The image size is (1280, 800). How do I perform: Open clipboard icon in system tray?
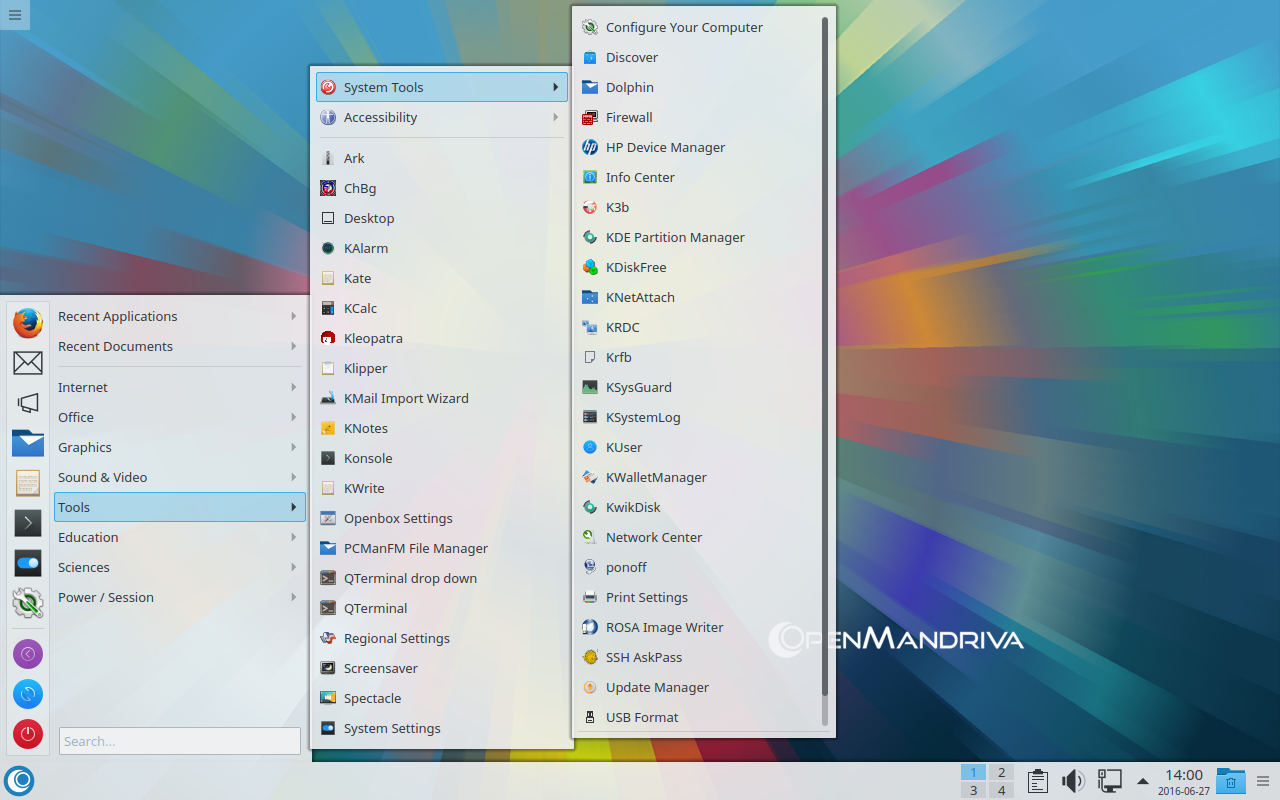click(x=1038, y=781)
